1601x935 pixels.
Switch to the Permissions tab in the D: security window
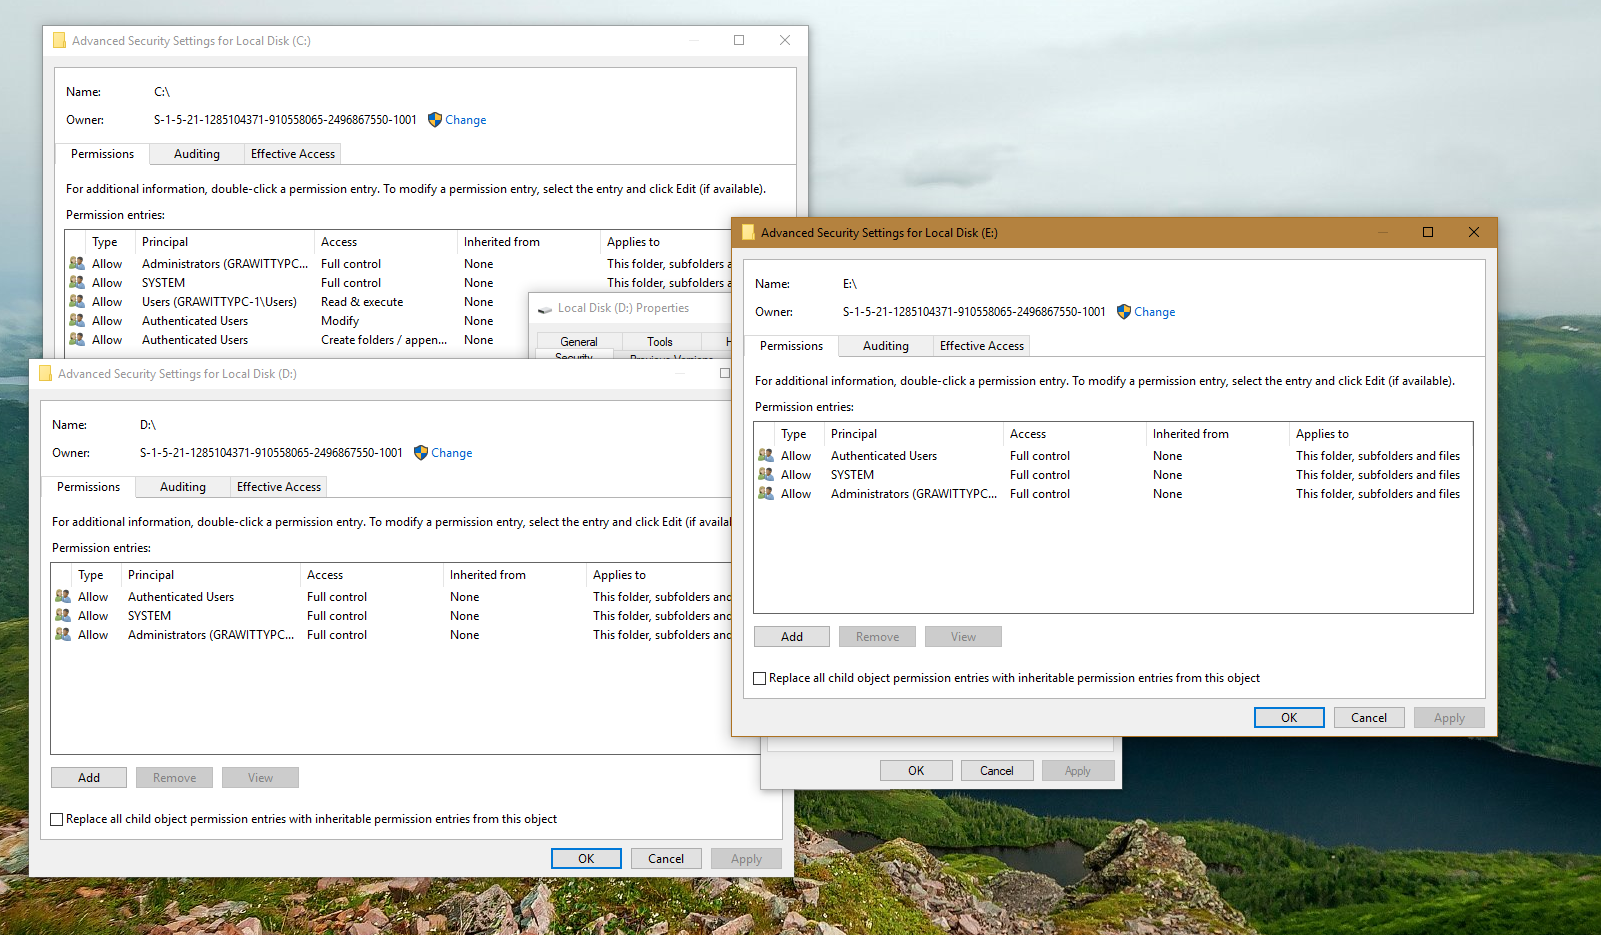[x=88, y=487]
